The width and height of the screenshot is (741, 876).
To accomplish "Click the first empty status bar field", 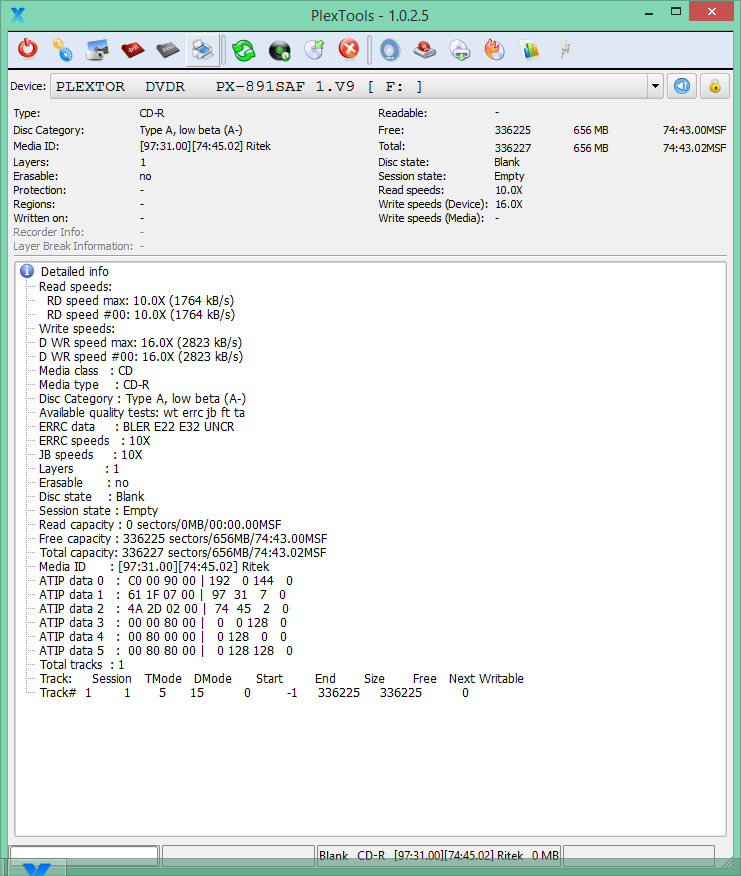I will tap(84, 855).
